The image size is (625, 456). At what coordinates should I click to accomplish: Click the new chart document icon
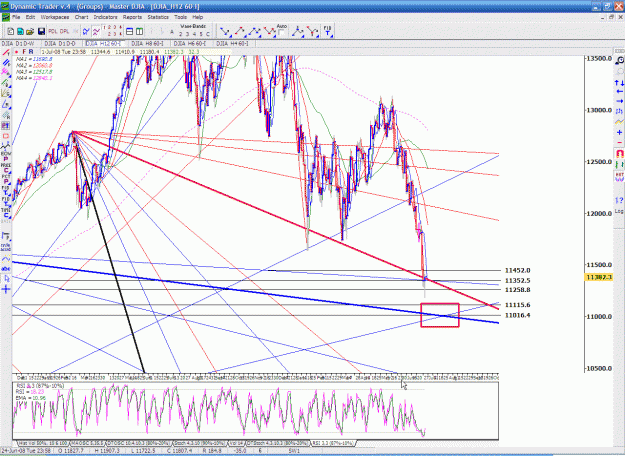[x=11, y=31]
